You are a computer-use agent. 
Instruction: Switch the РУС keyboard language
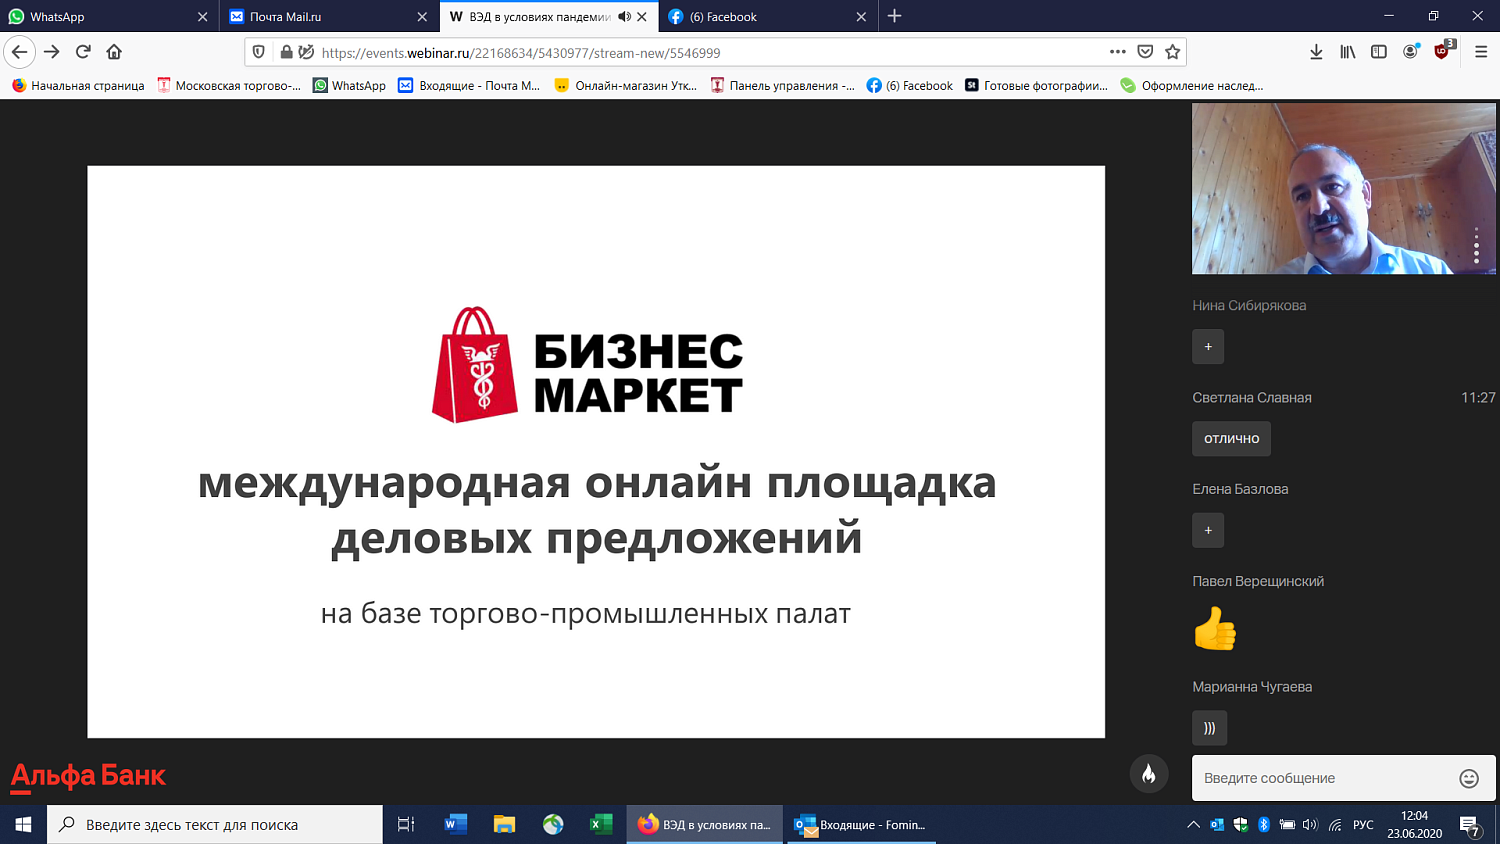point(1363,825)
